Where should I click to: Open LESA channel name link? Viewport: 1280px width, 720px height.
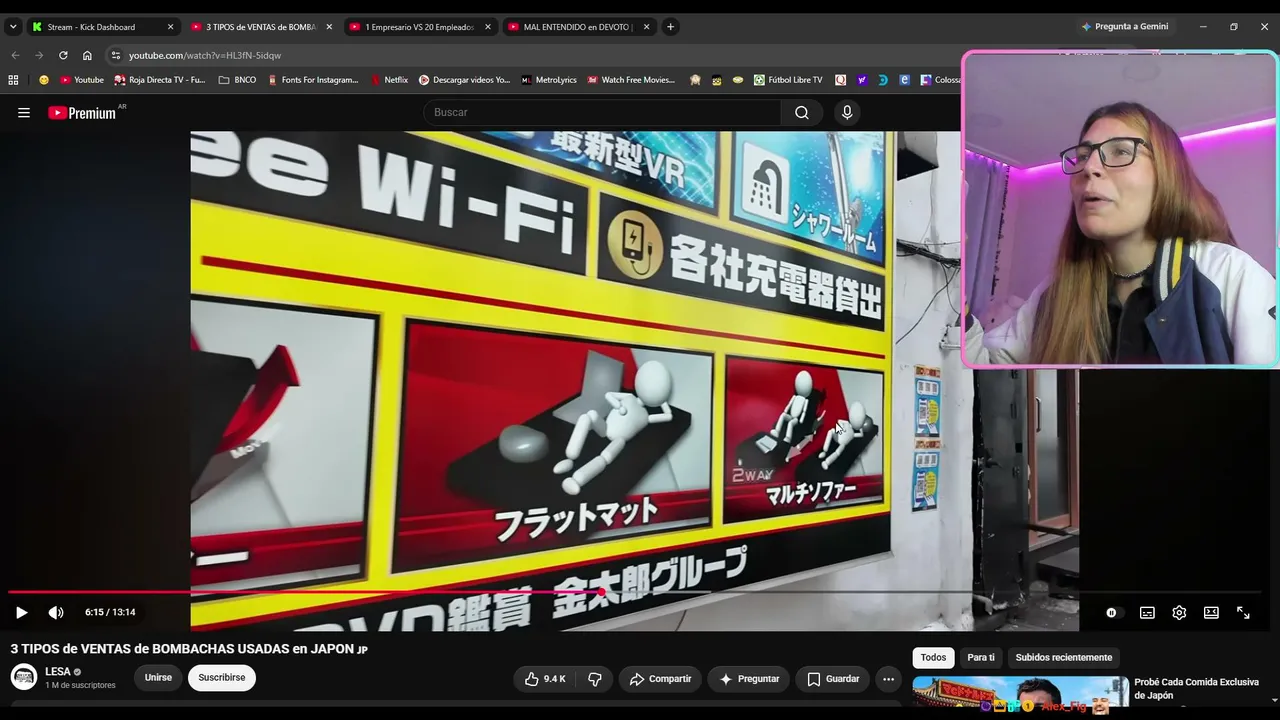click(58, 672)
